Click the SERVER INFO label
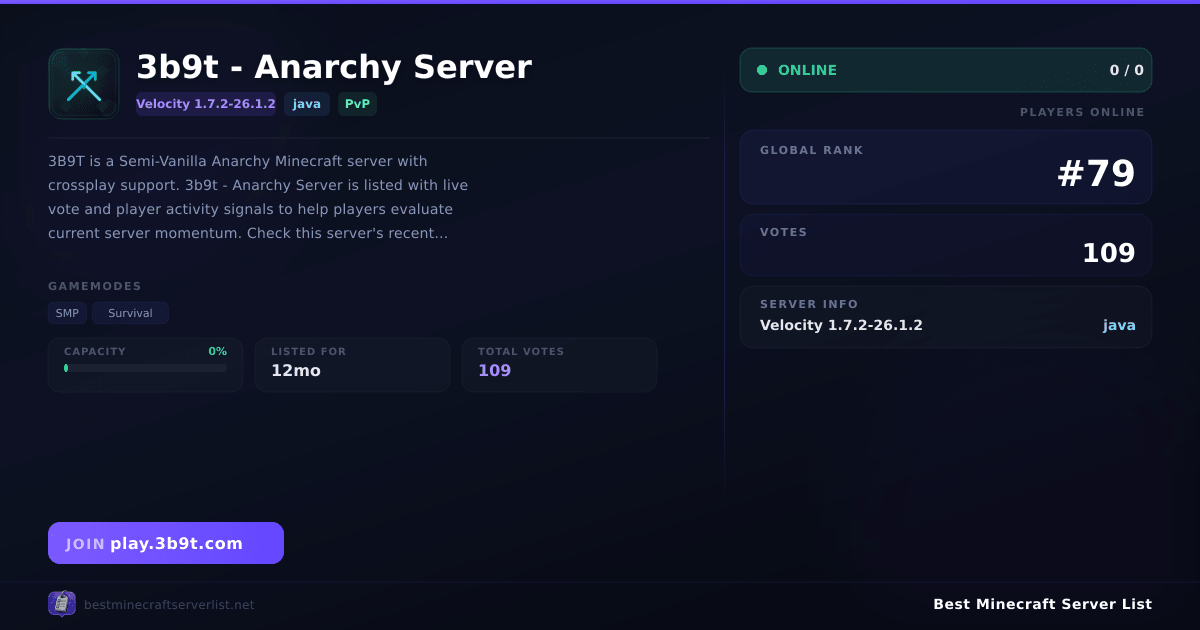The width and height of the screenshot is (1200, 630). point(809,304)
